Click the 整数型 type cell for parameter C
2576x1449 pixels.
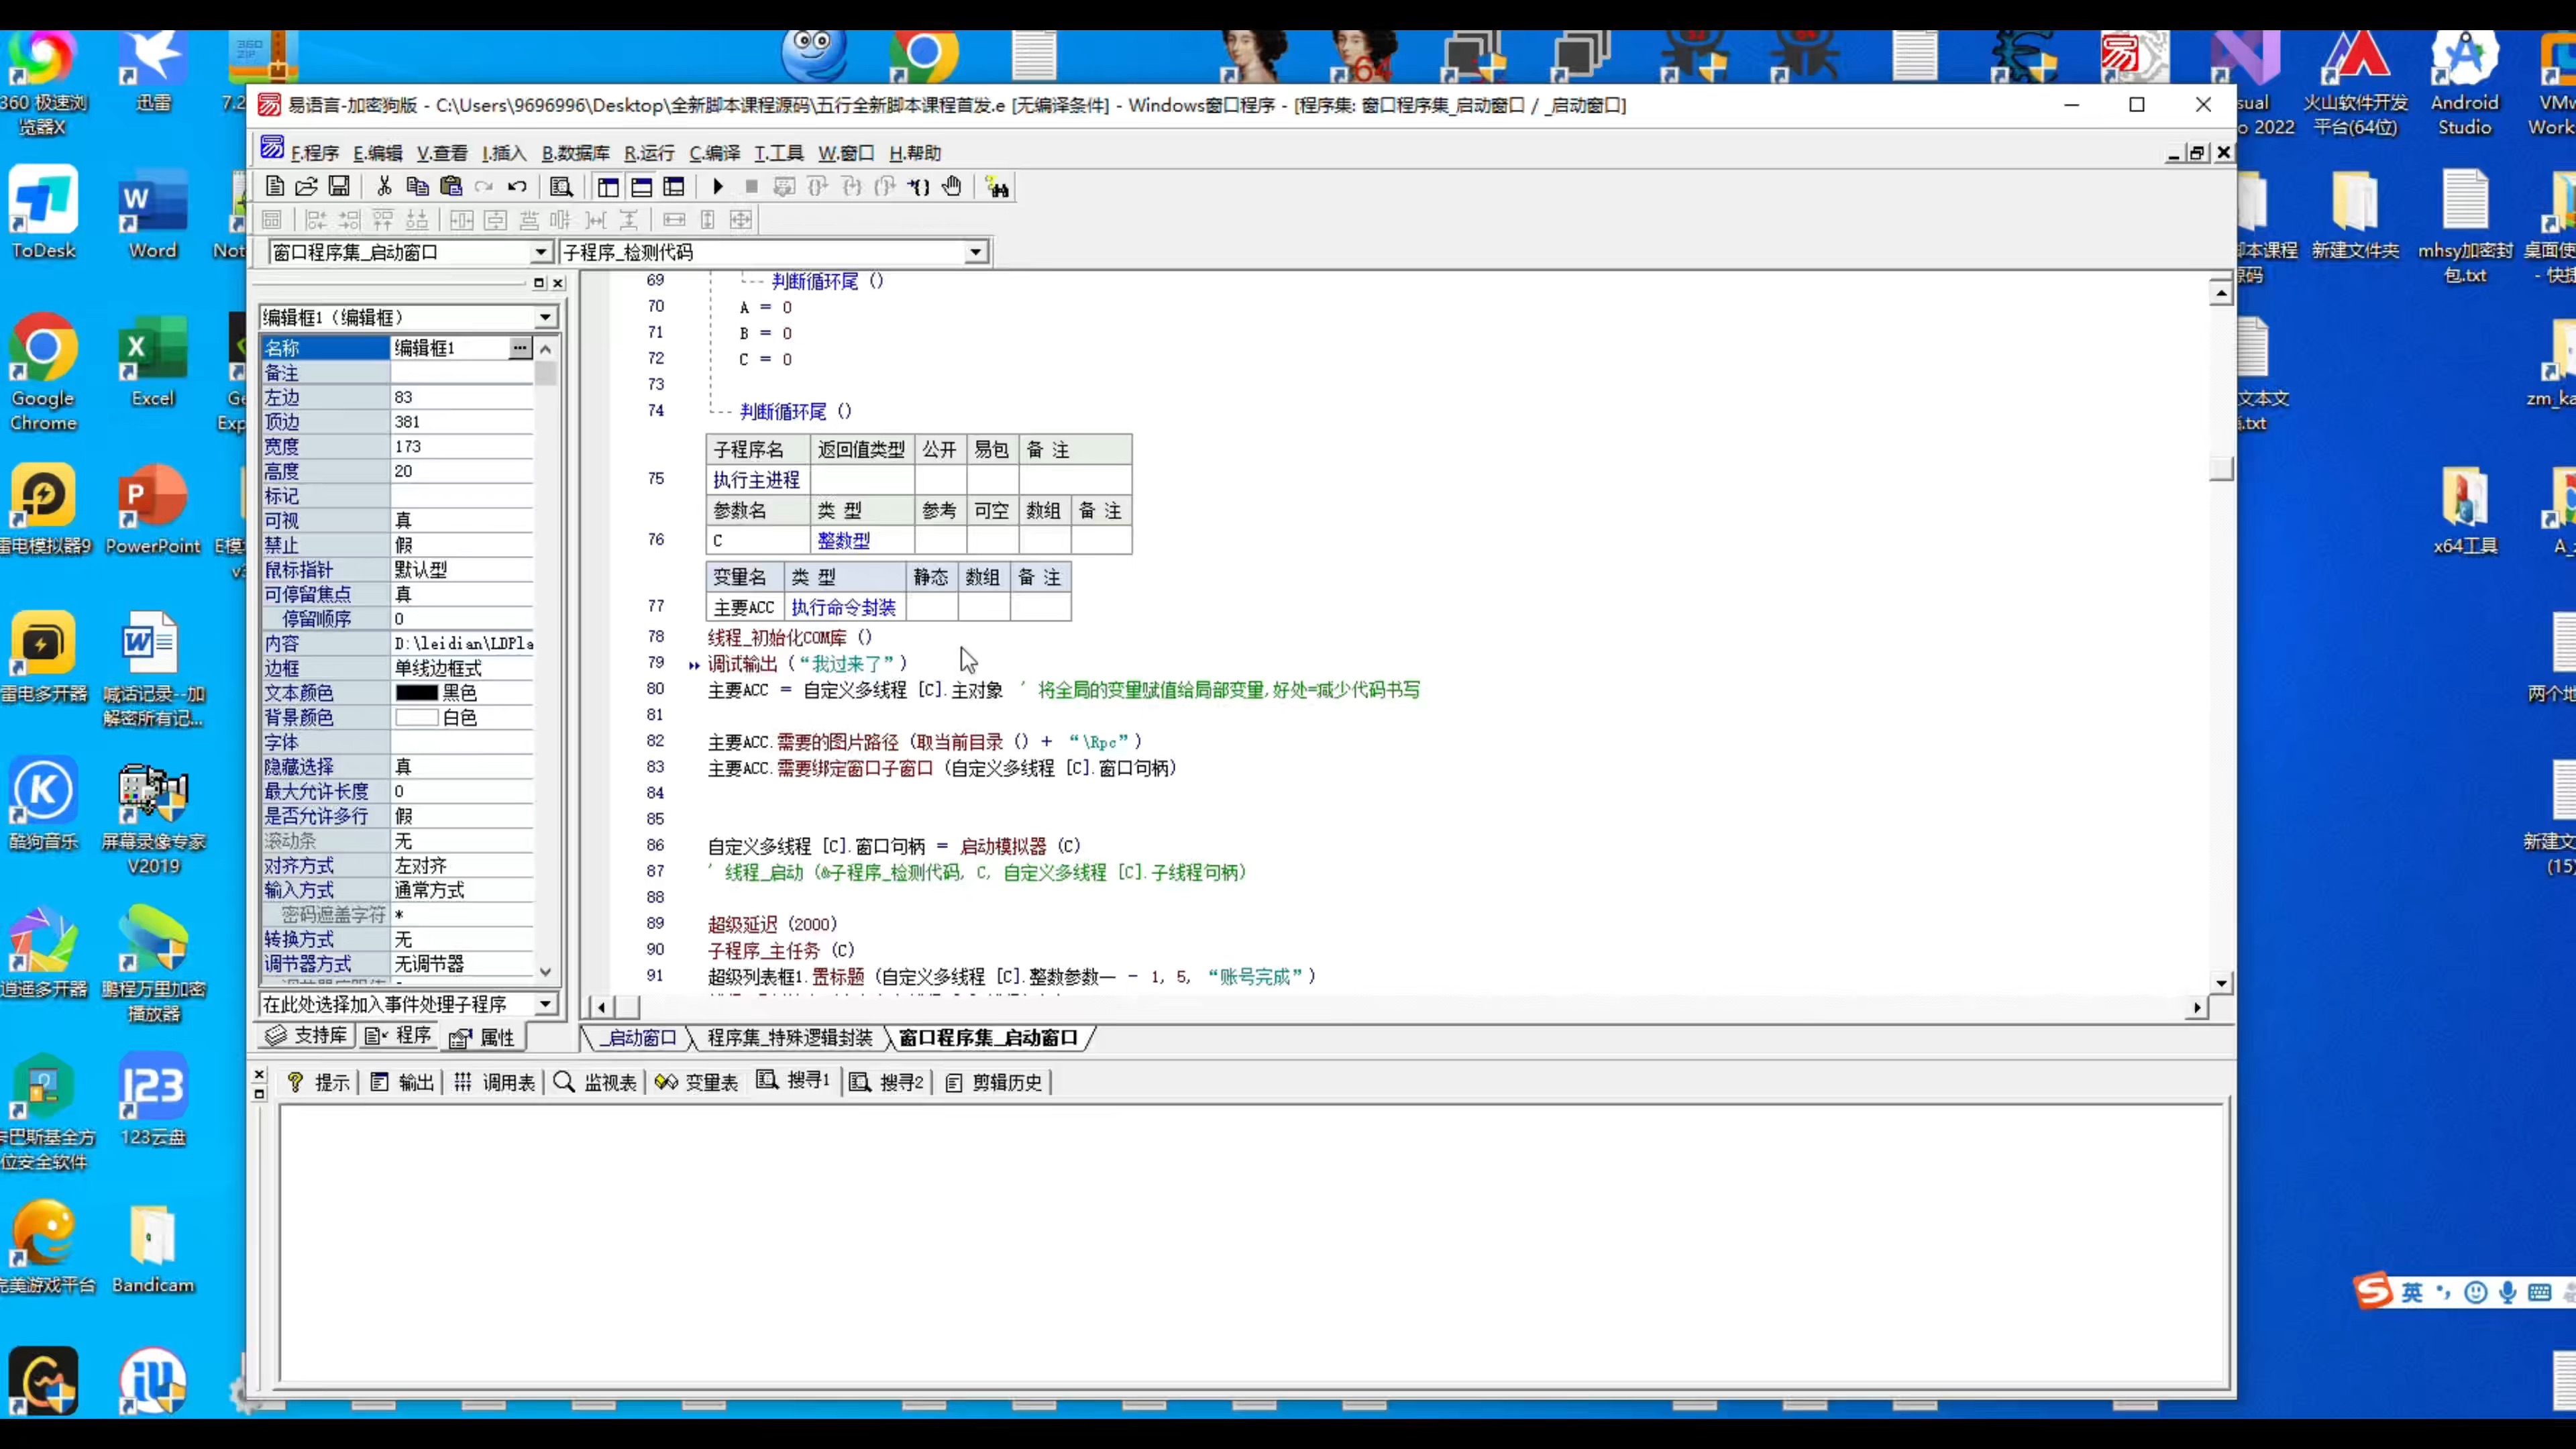(862, 540)
